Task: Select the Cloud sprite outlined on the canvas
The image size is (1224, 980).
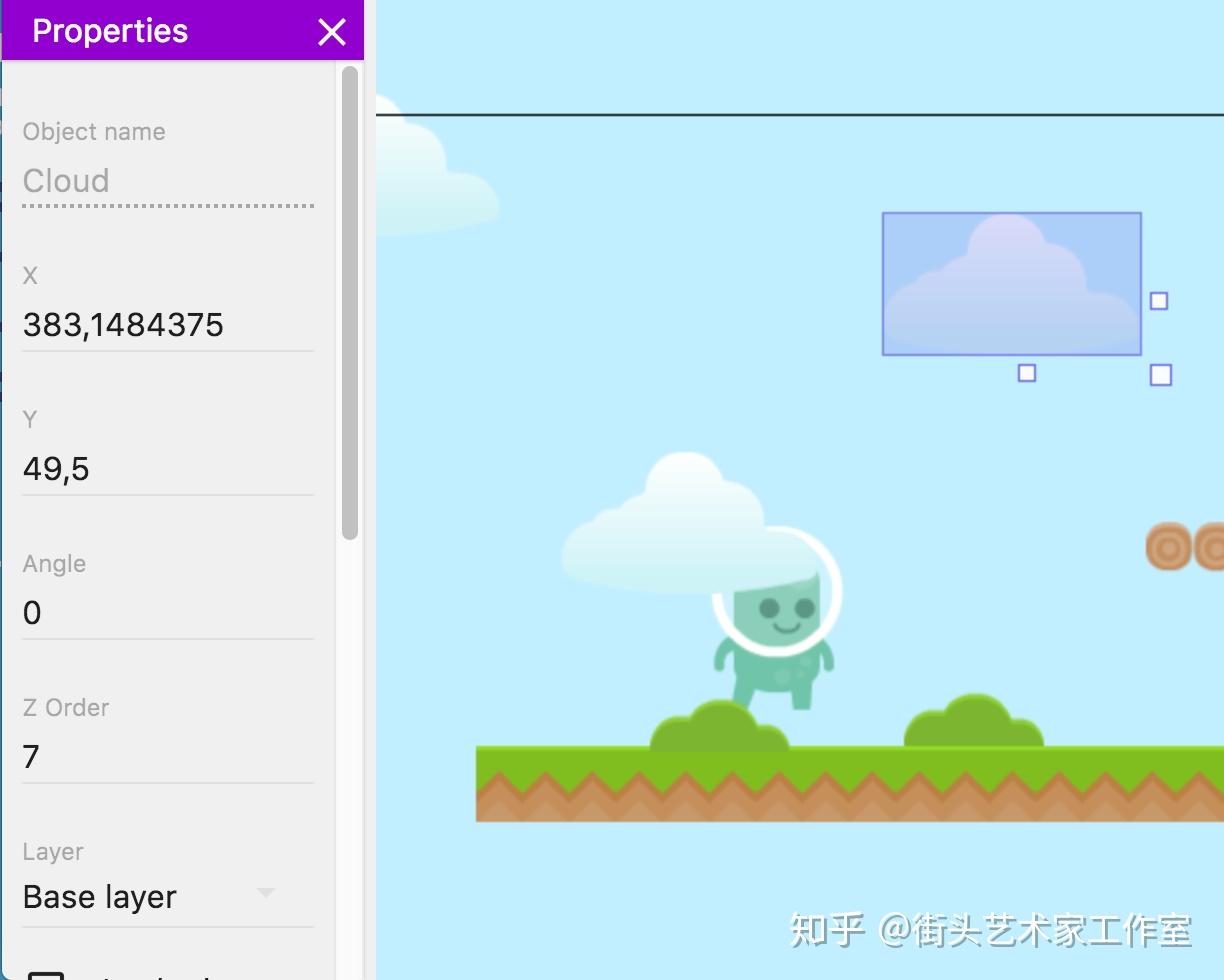Action: point(1010,283)
